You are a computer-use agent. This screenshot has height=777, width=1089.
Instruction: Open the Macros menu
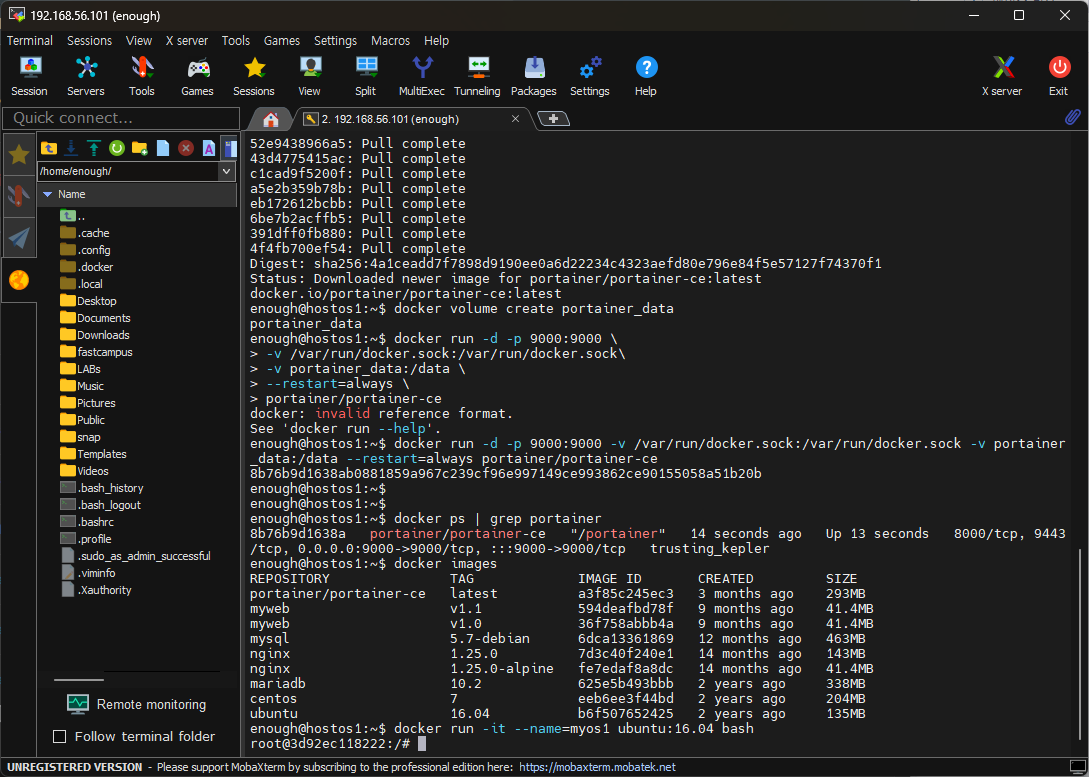coord(390,40)
